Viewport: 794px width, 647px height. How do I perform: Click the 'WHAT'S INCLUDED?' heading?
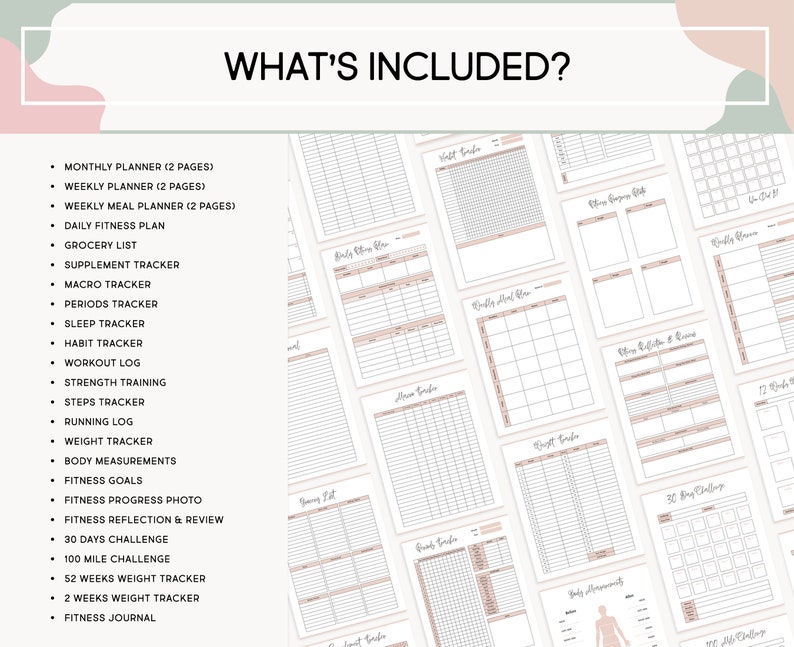(x=398, y=66)
